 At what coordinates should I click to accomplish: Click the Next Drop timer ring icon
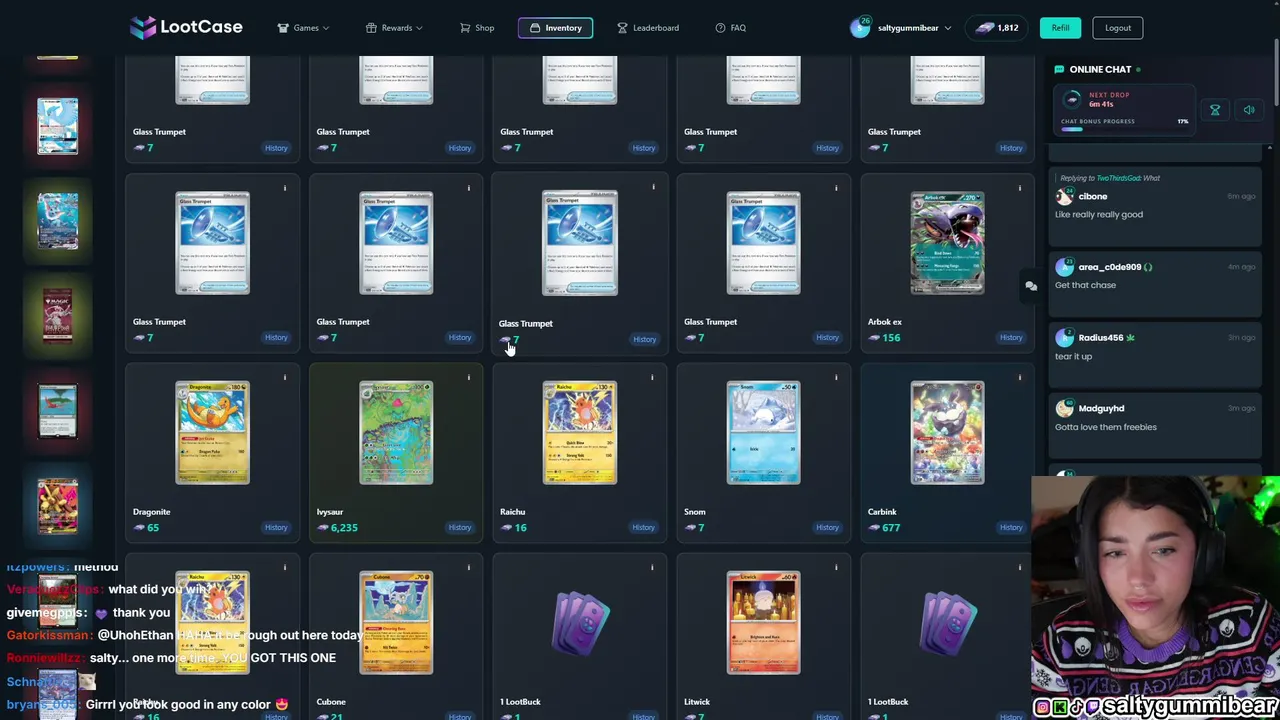point(1072,99)
